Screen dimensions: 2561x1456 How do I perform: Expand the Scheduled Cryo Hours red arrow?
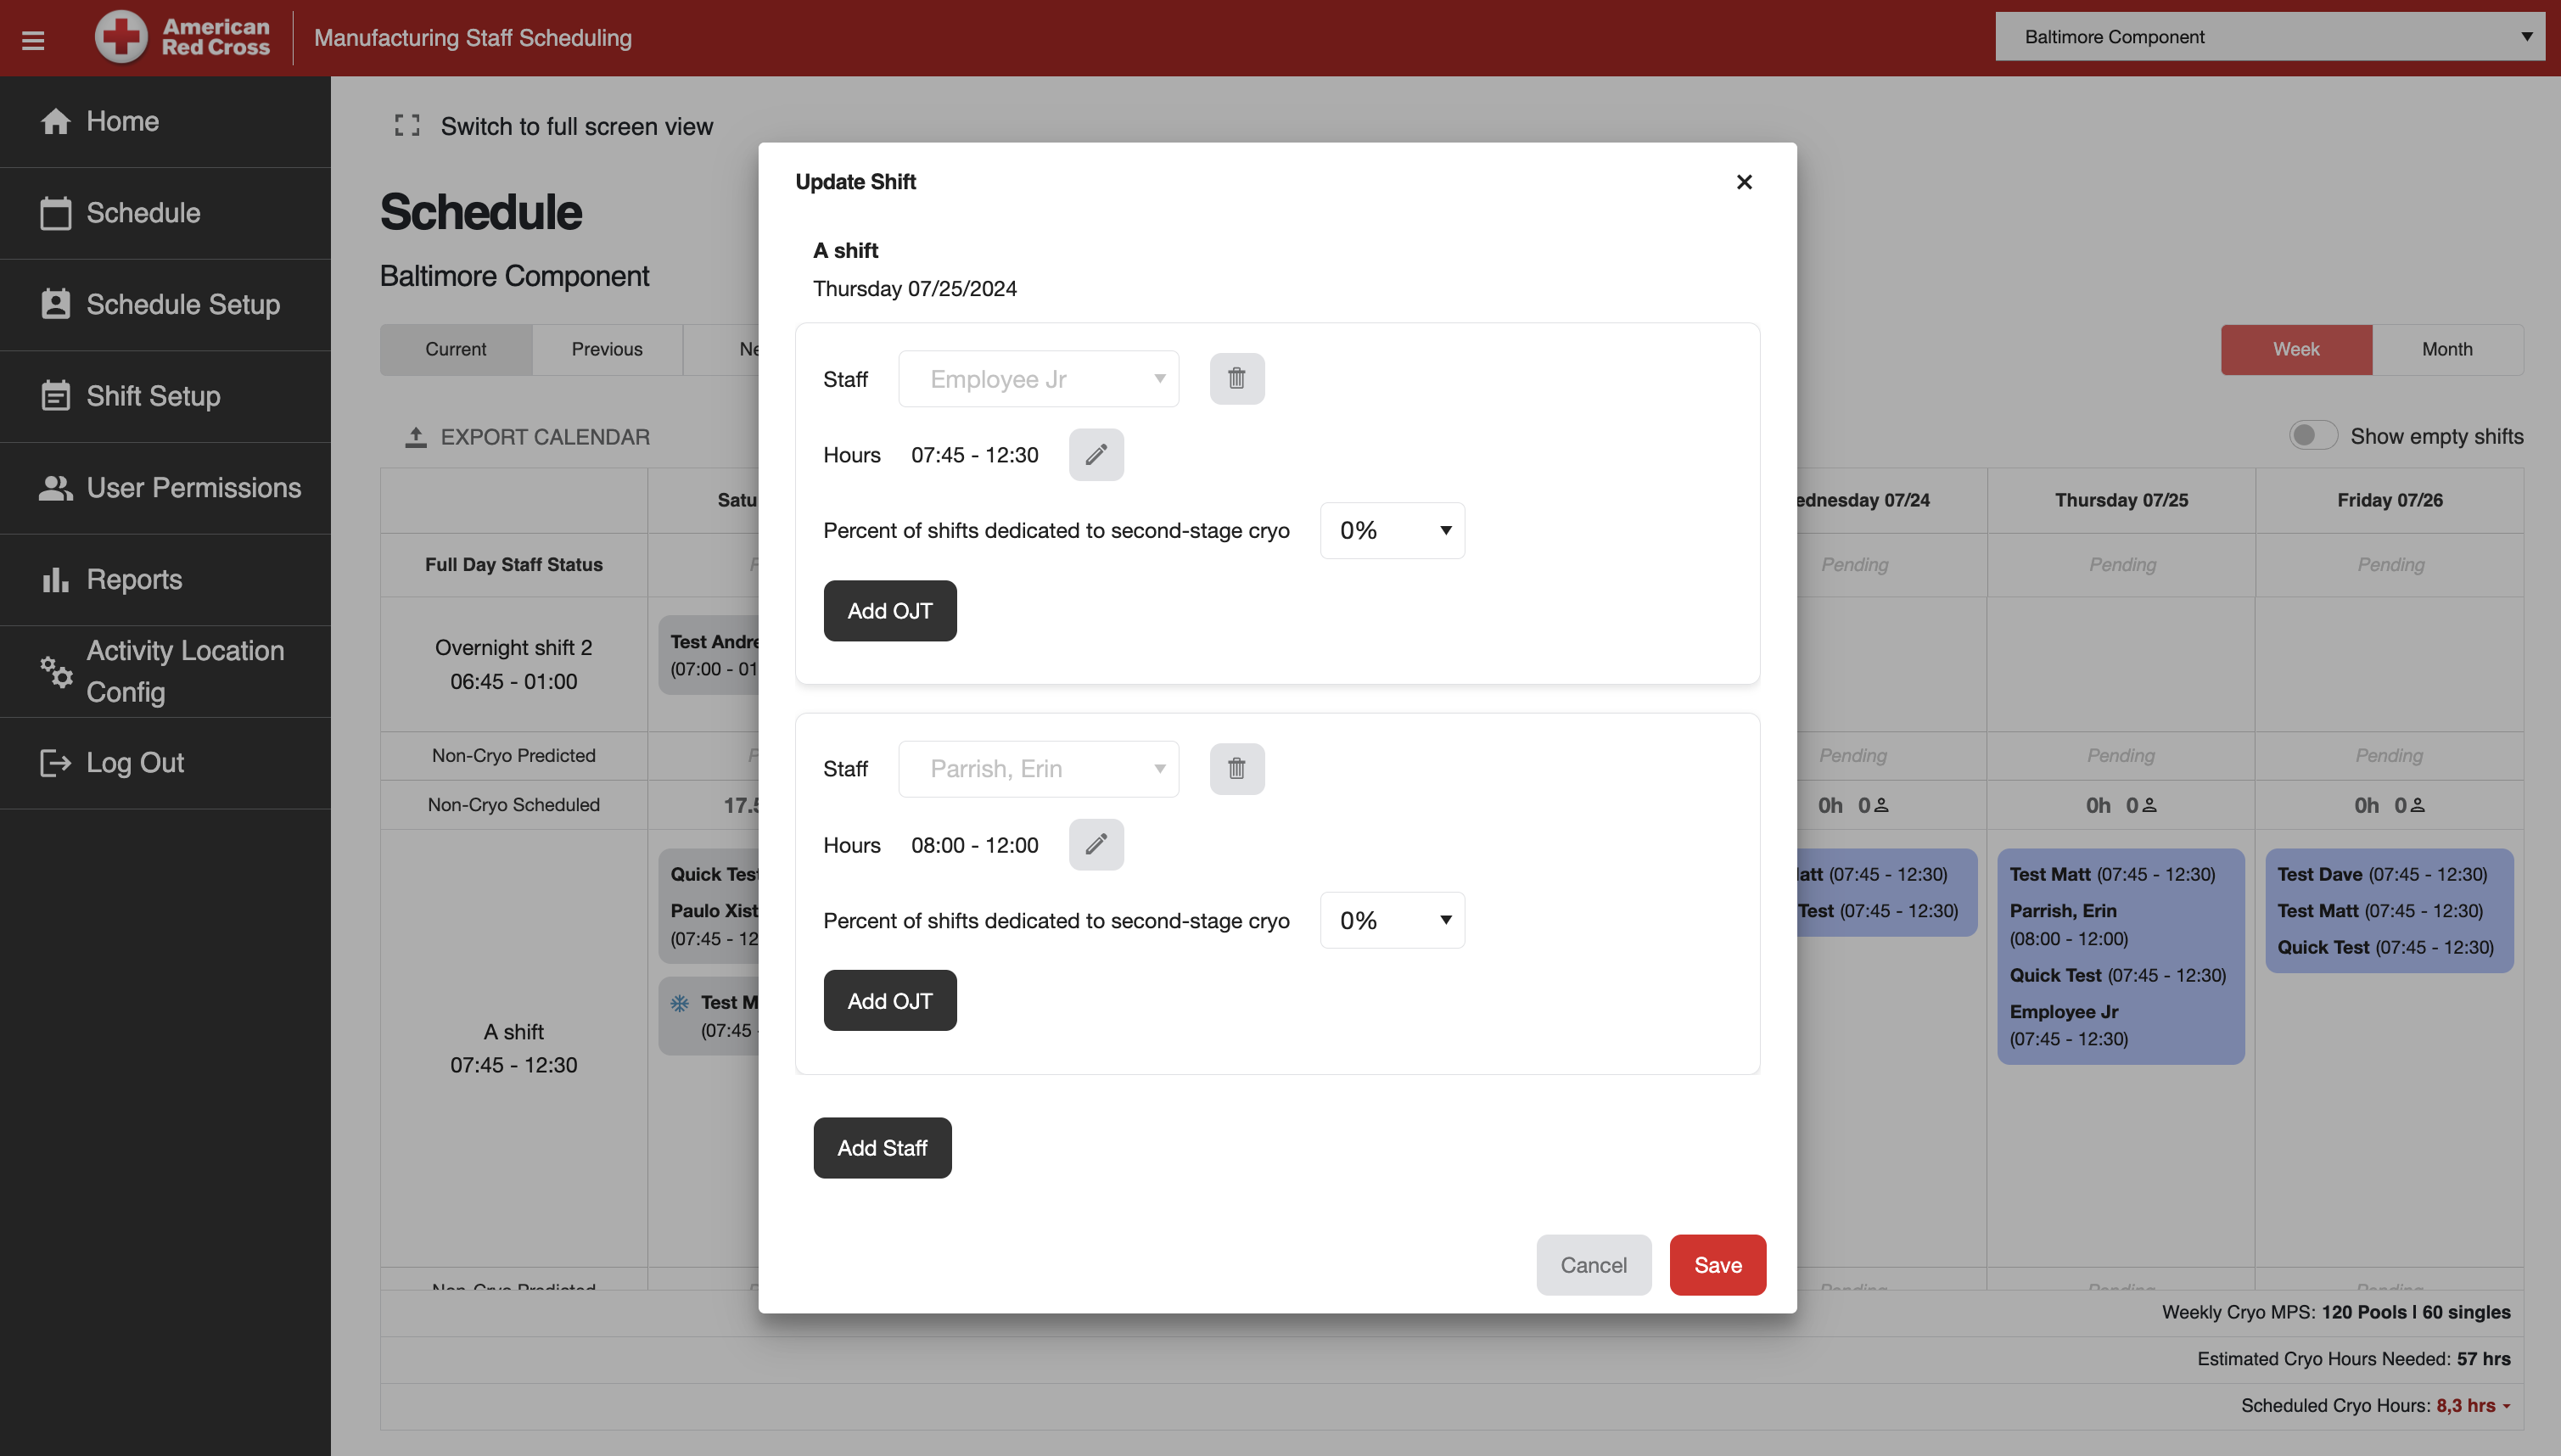click(x=2507, y=1406)
